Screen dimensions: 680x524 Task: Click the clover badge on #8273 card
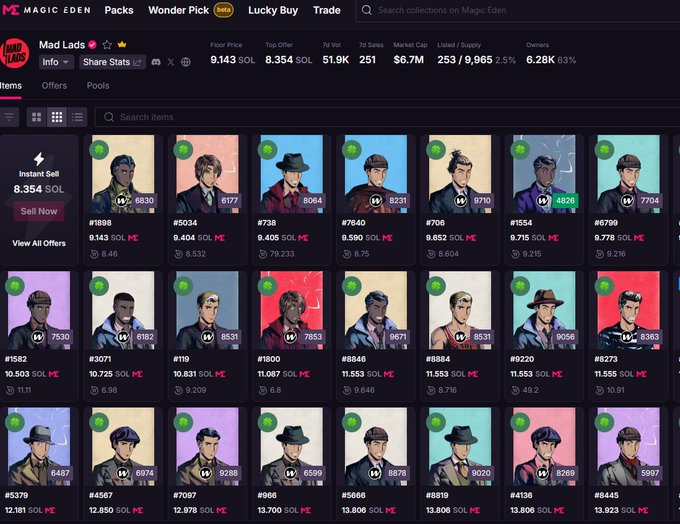tap(604, 286)
